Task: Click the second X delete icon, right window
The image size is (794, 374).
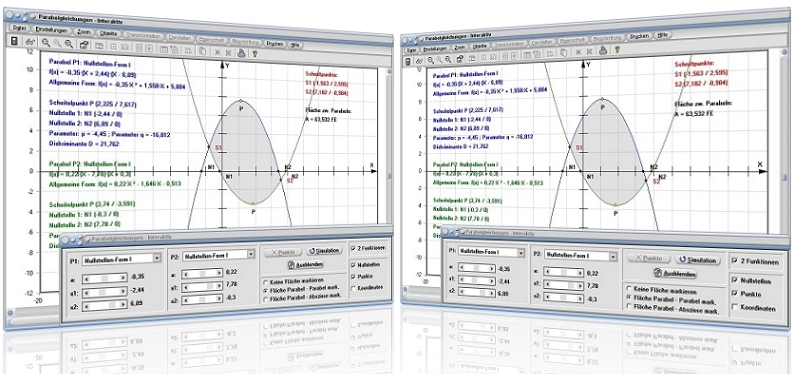Action: tap(588, 51)
